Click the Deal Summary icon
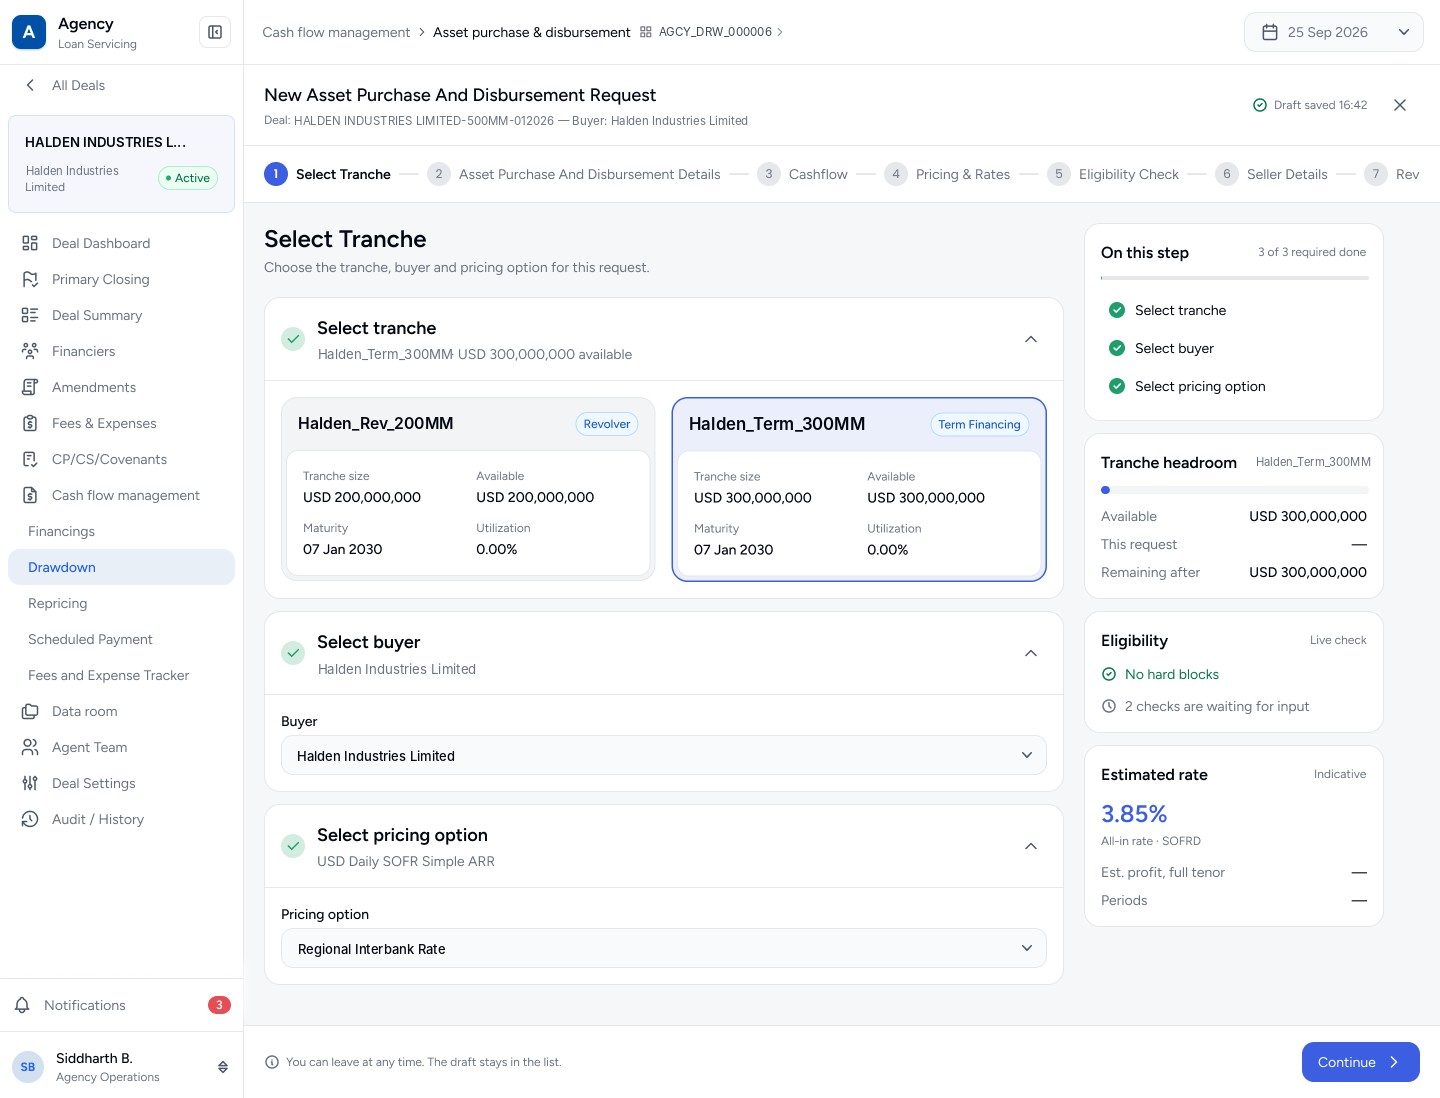 point(30,315)
